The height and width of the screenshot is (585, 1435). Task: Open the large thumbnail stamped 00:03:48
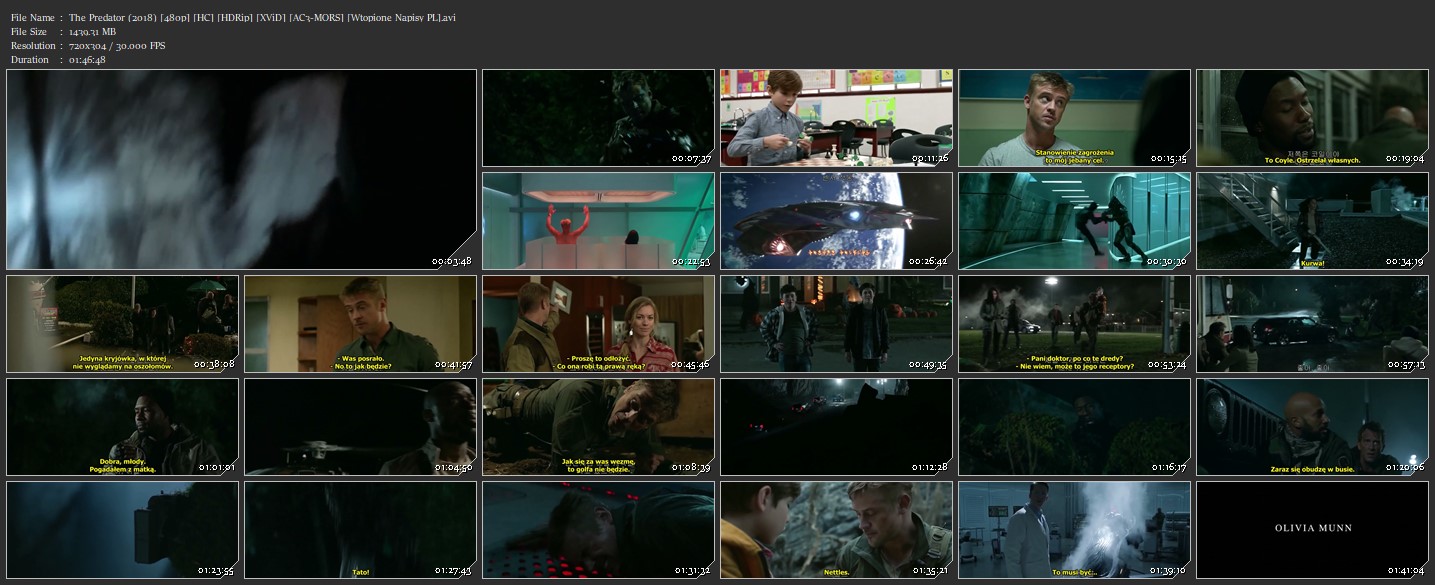click(x=241, y=170)
